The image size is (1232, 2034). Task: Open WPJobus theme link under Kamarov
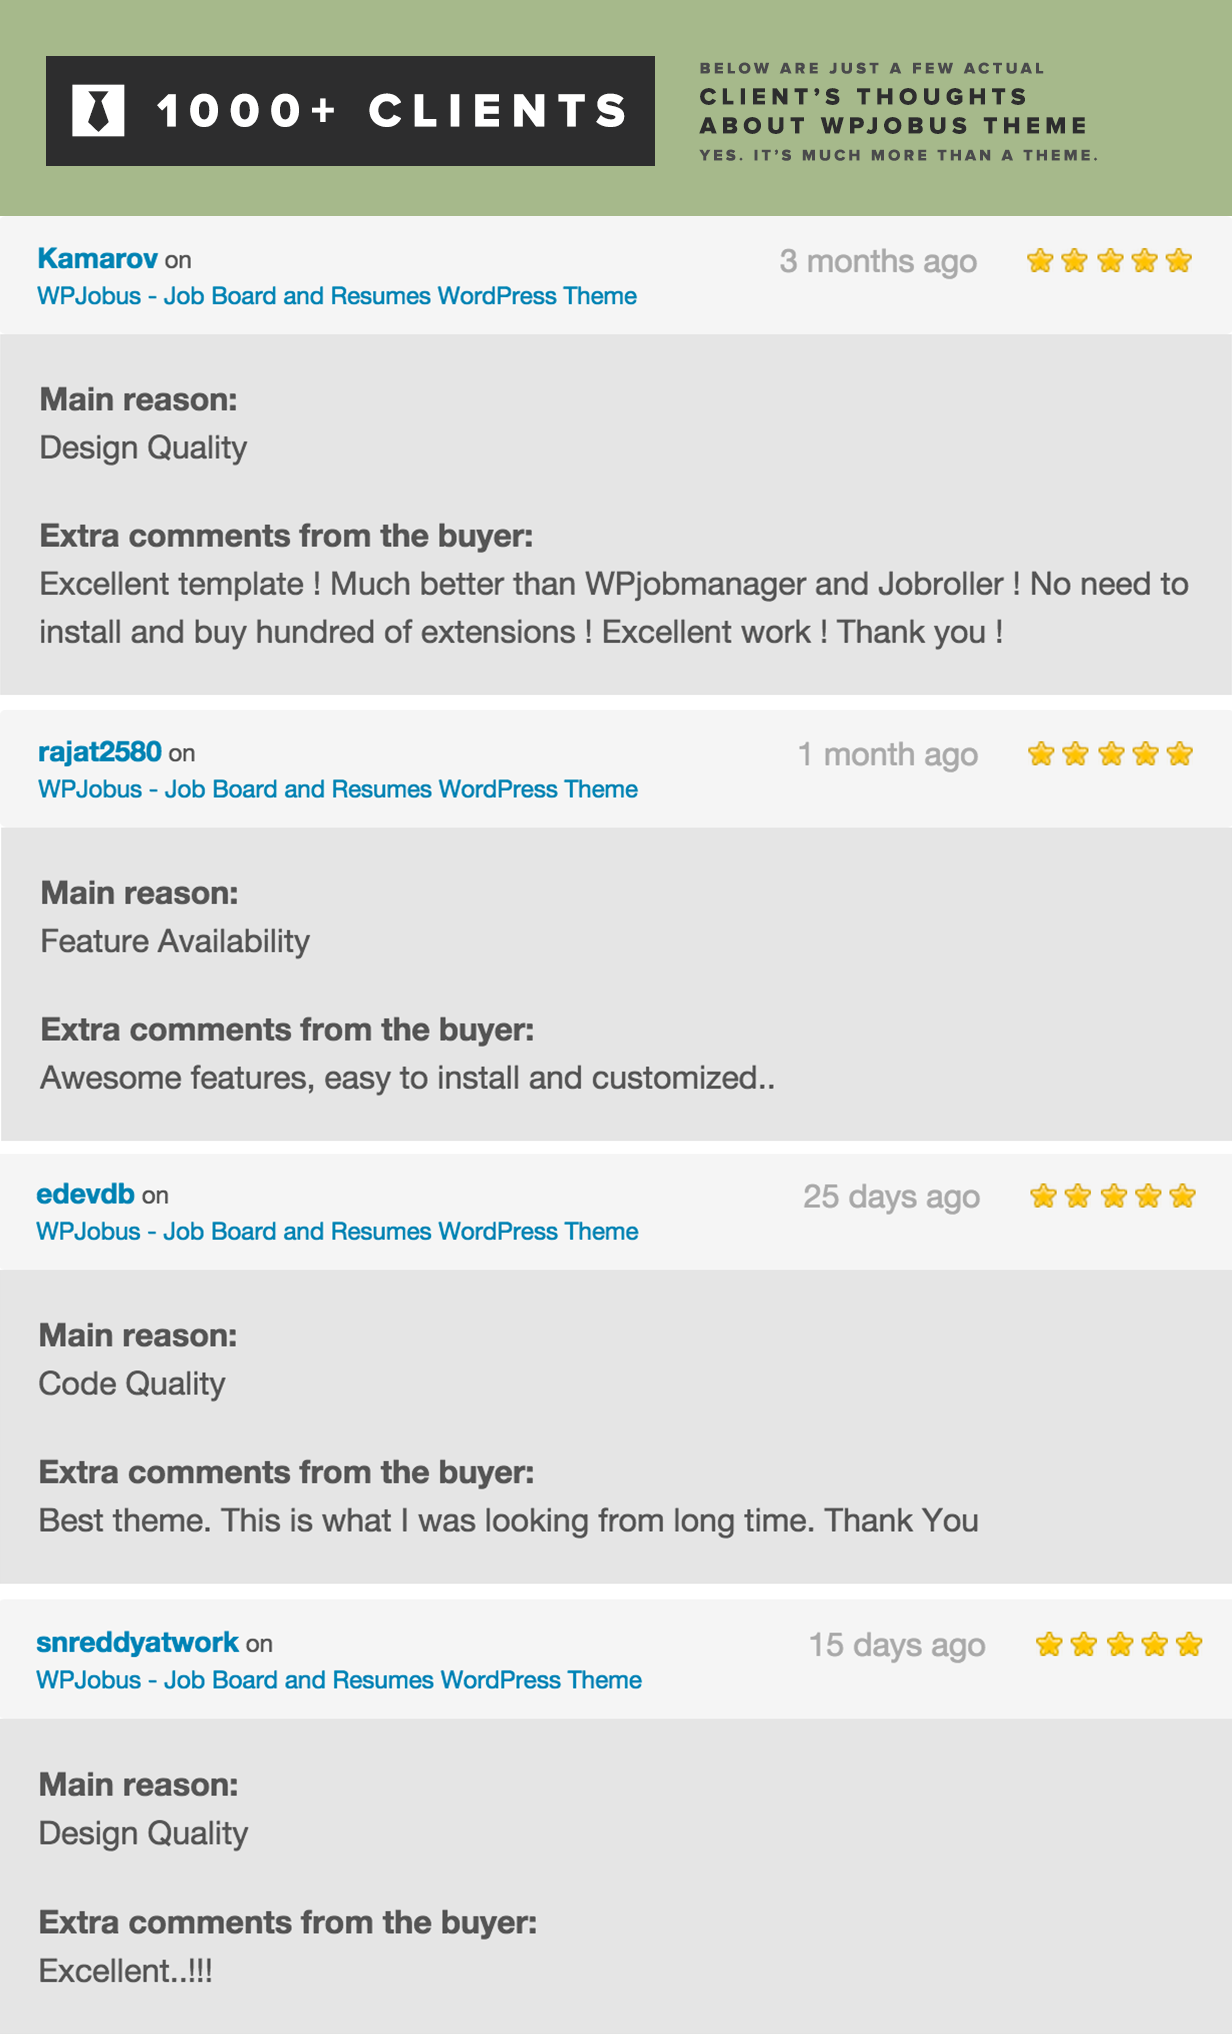click(337, 296)
